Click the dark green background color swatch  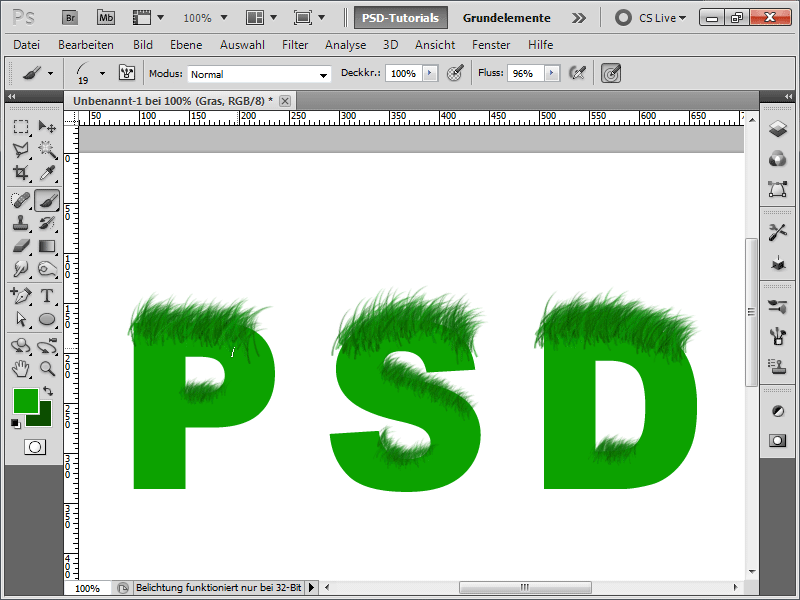coord(43,418)
